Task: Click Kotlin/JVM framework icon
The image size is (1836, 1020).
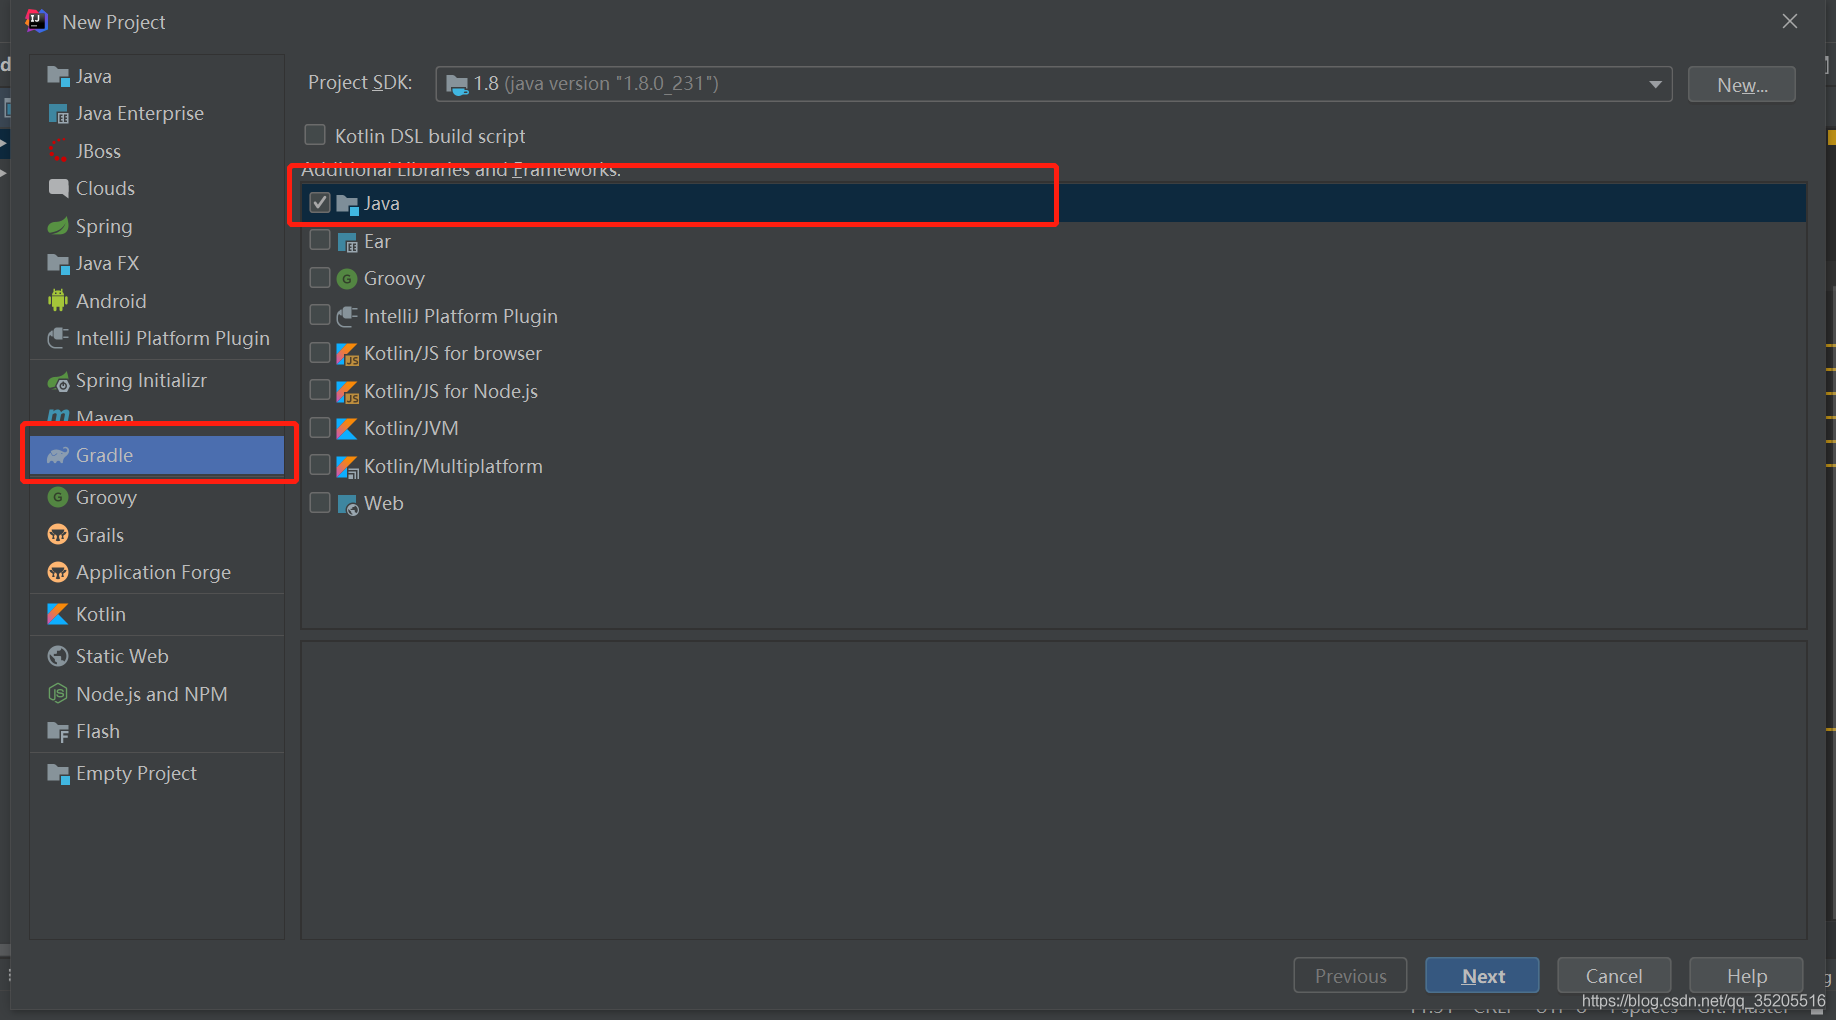Action: coord(347,429)
